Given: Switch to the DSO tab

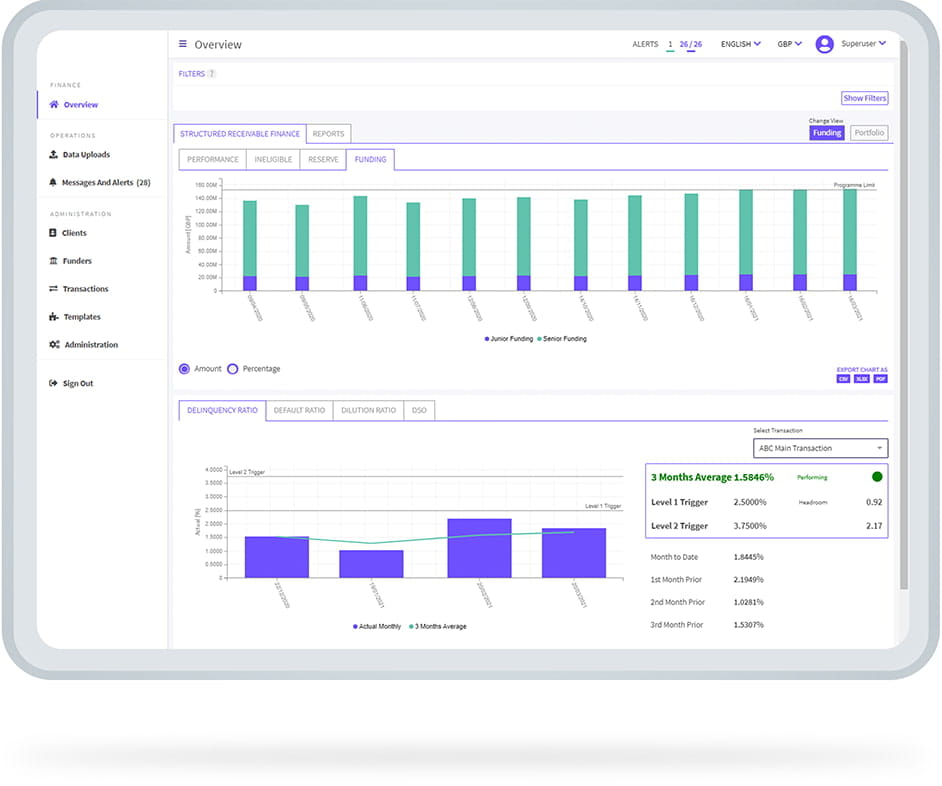Looking at the screenshot, I should click(x=419, y=410).
